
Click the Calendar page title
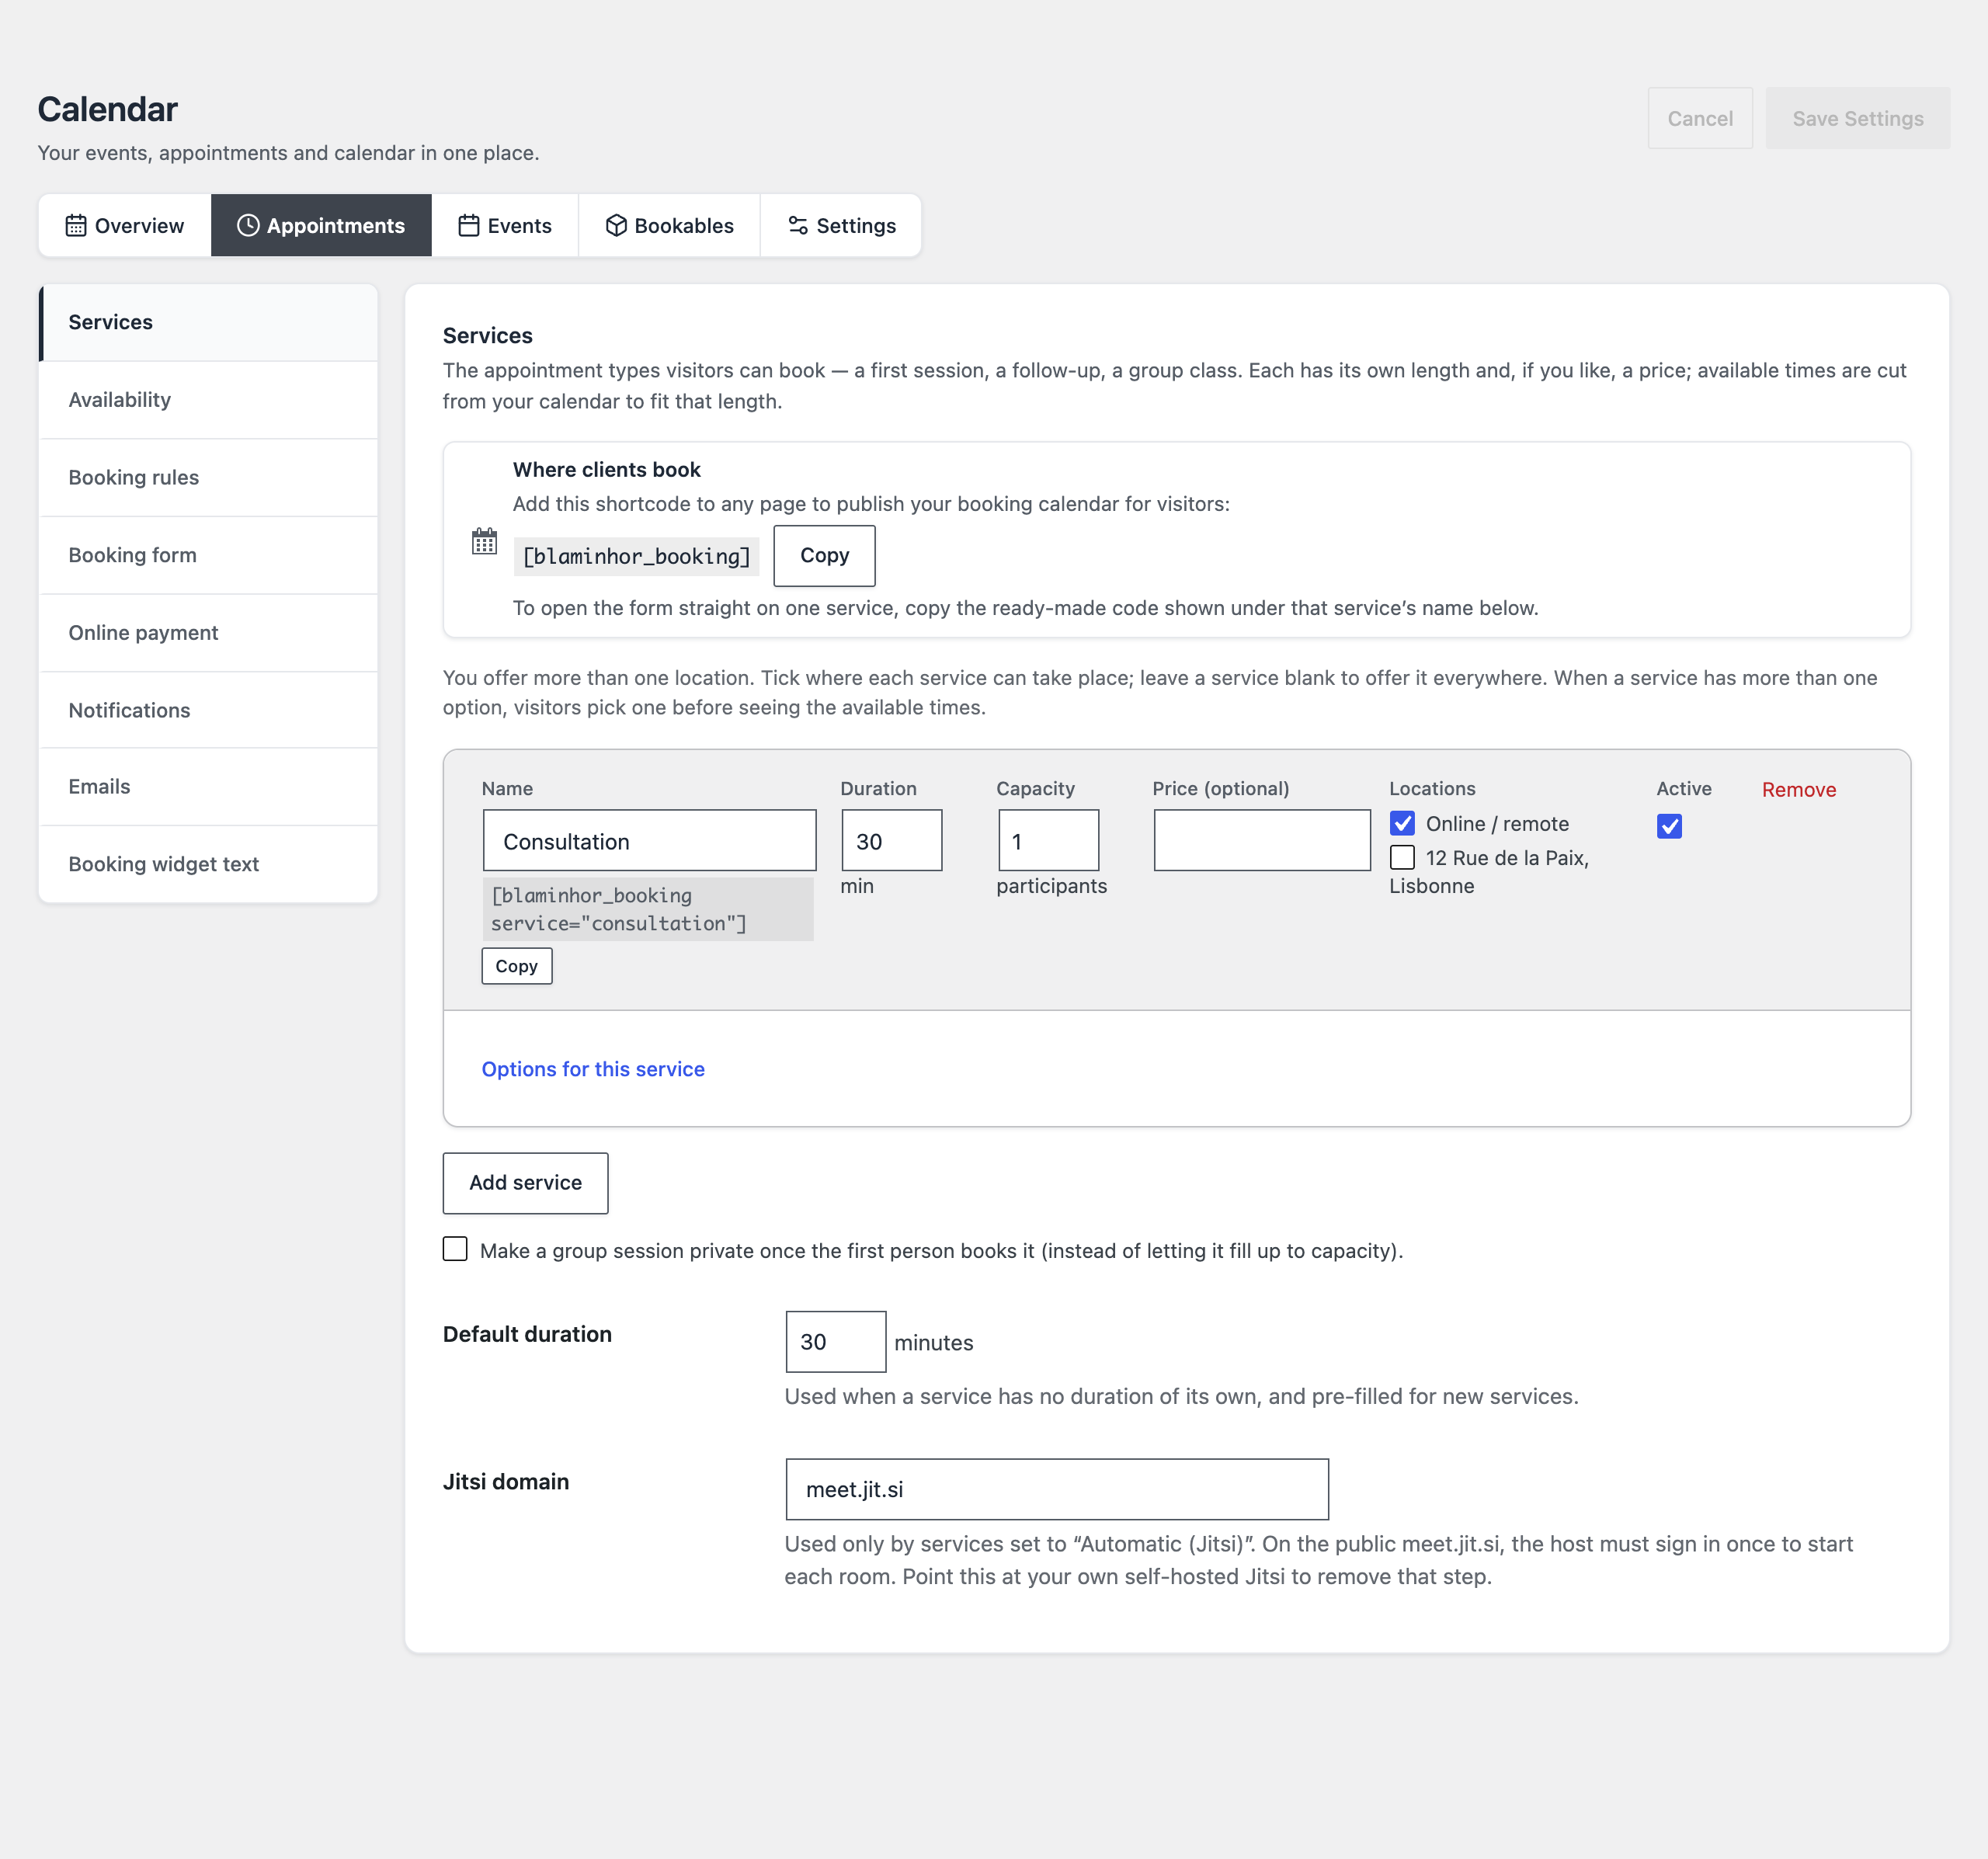(x=107, y=109)
